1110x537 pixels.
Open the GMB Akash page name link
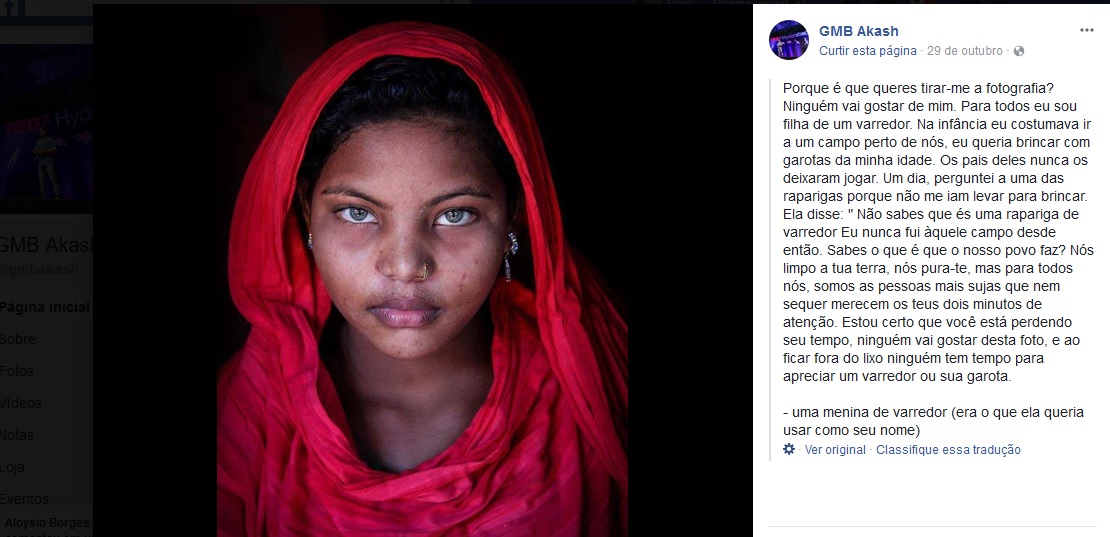(859, 31)
